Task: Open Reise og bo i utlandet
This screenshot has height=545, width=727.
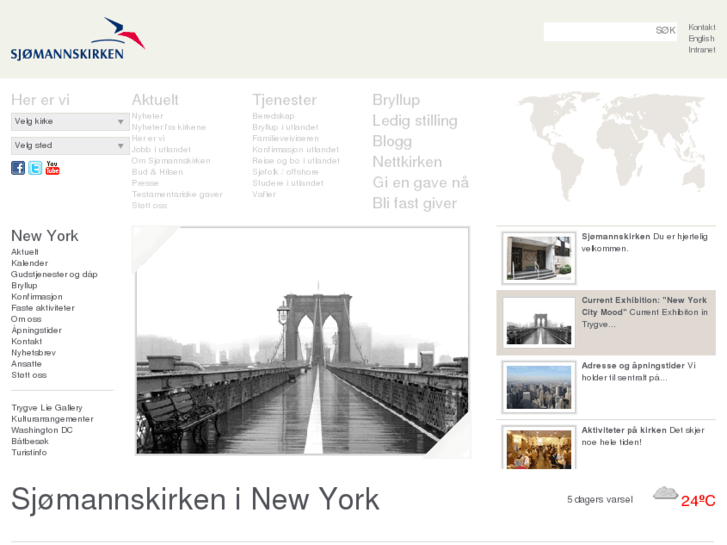Action: click(x=296, y=160)
